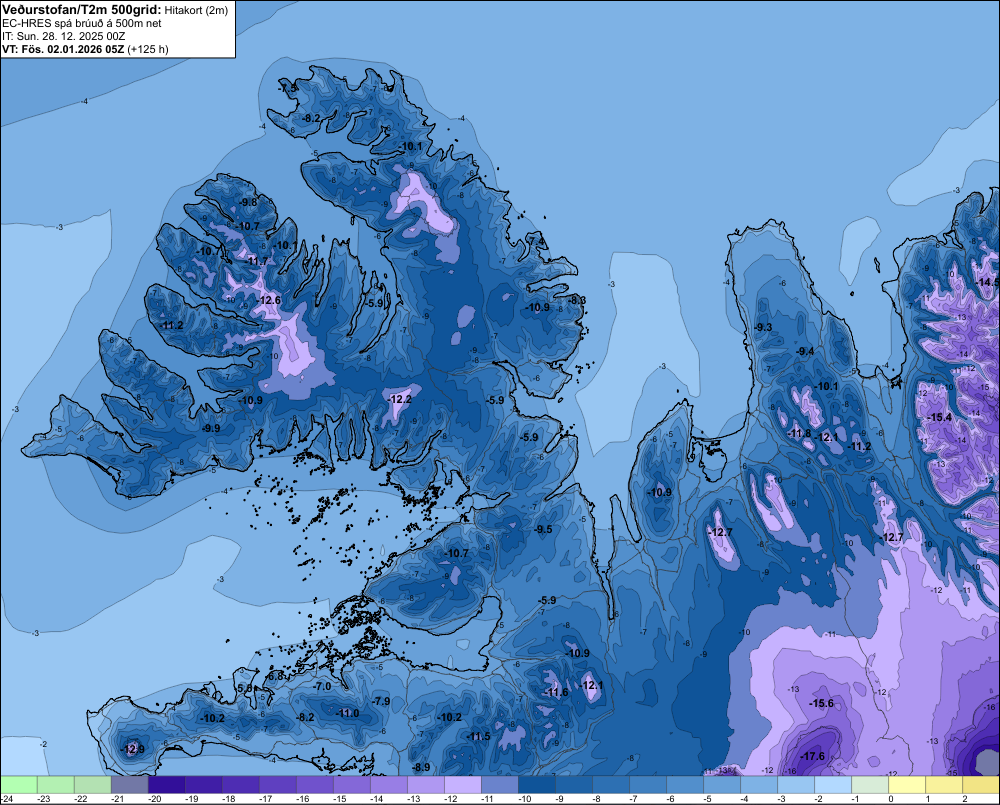Click the '-24' label in the legend
Image resolution: width=1000 pixels, height=805 pixels.
click(x=7, y=799)
